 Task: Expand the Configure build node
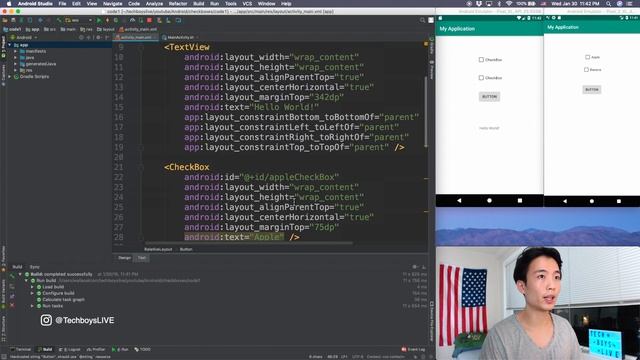point(32,293)
